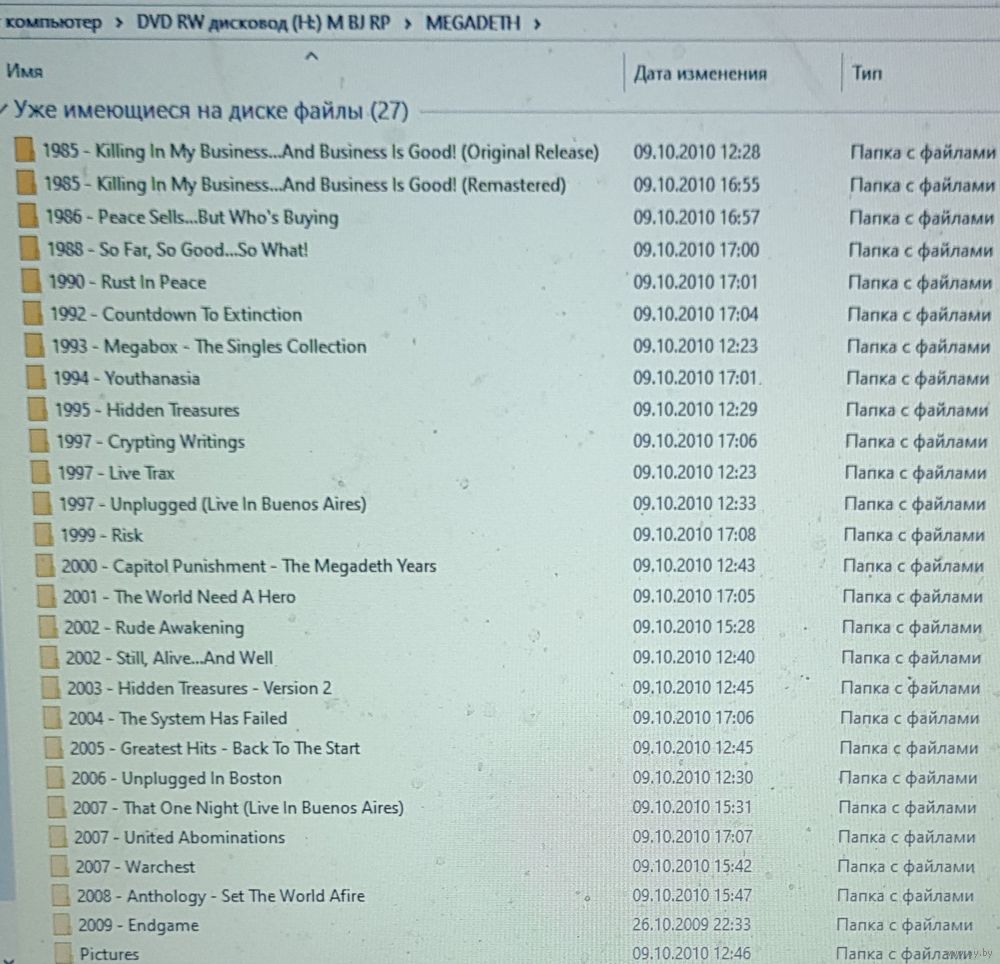Click The System Has Failed folder icon
This screenshot has height=964, width=1000.
pyautogui.click(x=52, y=717)
